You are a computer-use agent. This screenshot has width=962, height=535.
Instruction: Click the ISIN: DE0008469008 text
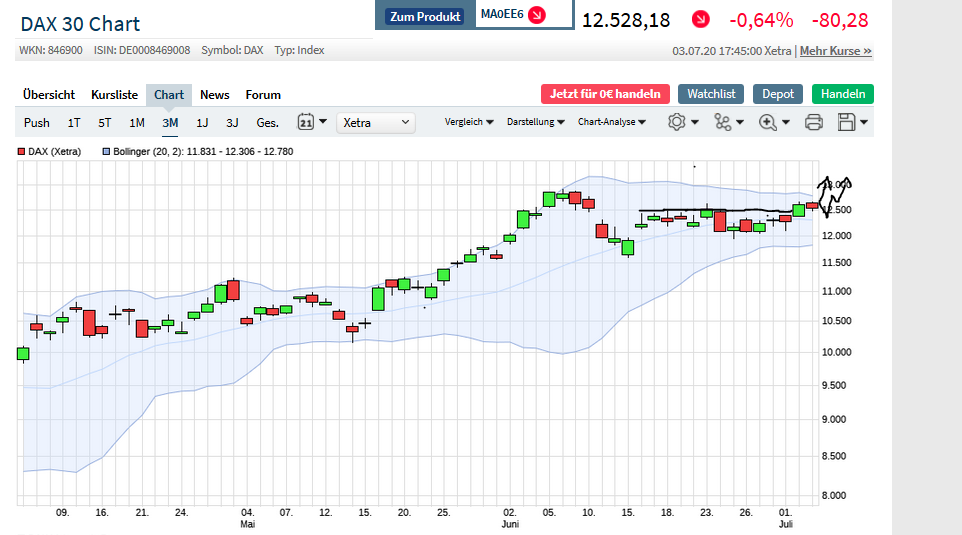pos(142,50)
